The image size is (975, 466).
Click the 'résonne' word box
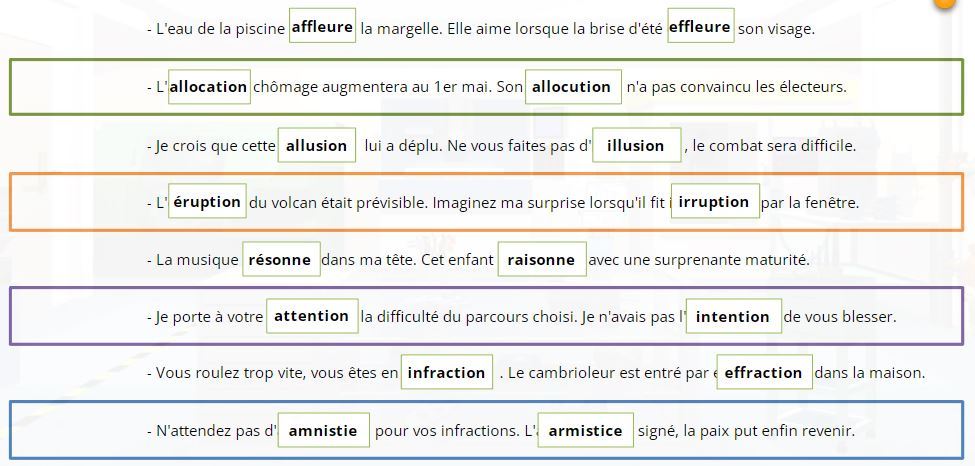pos(281,259)
